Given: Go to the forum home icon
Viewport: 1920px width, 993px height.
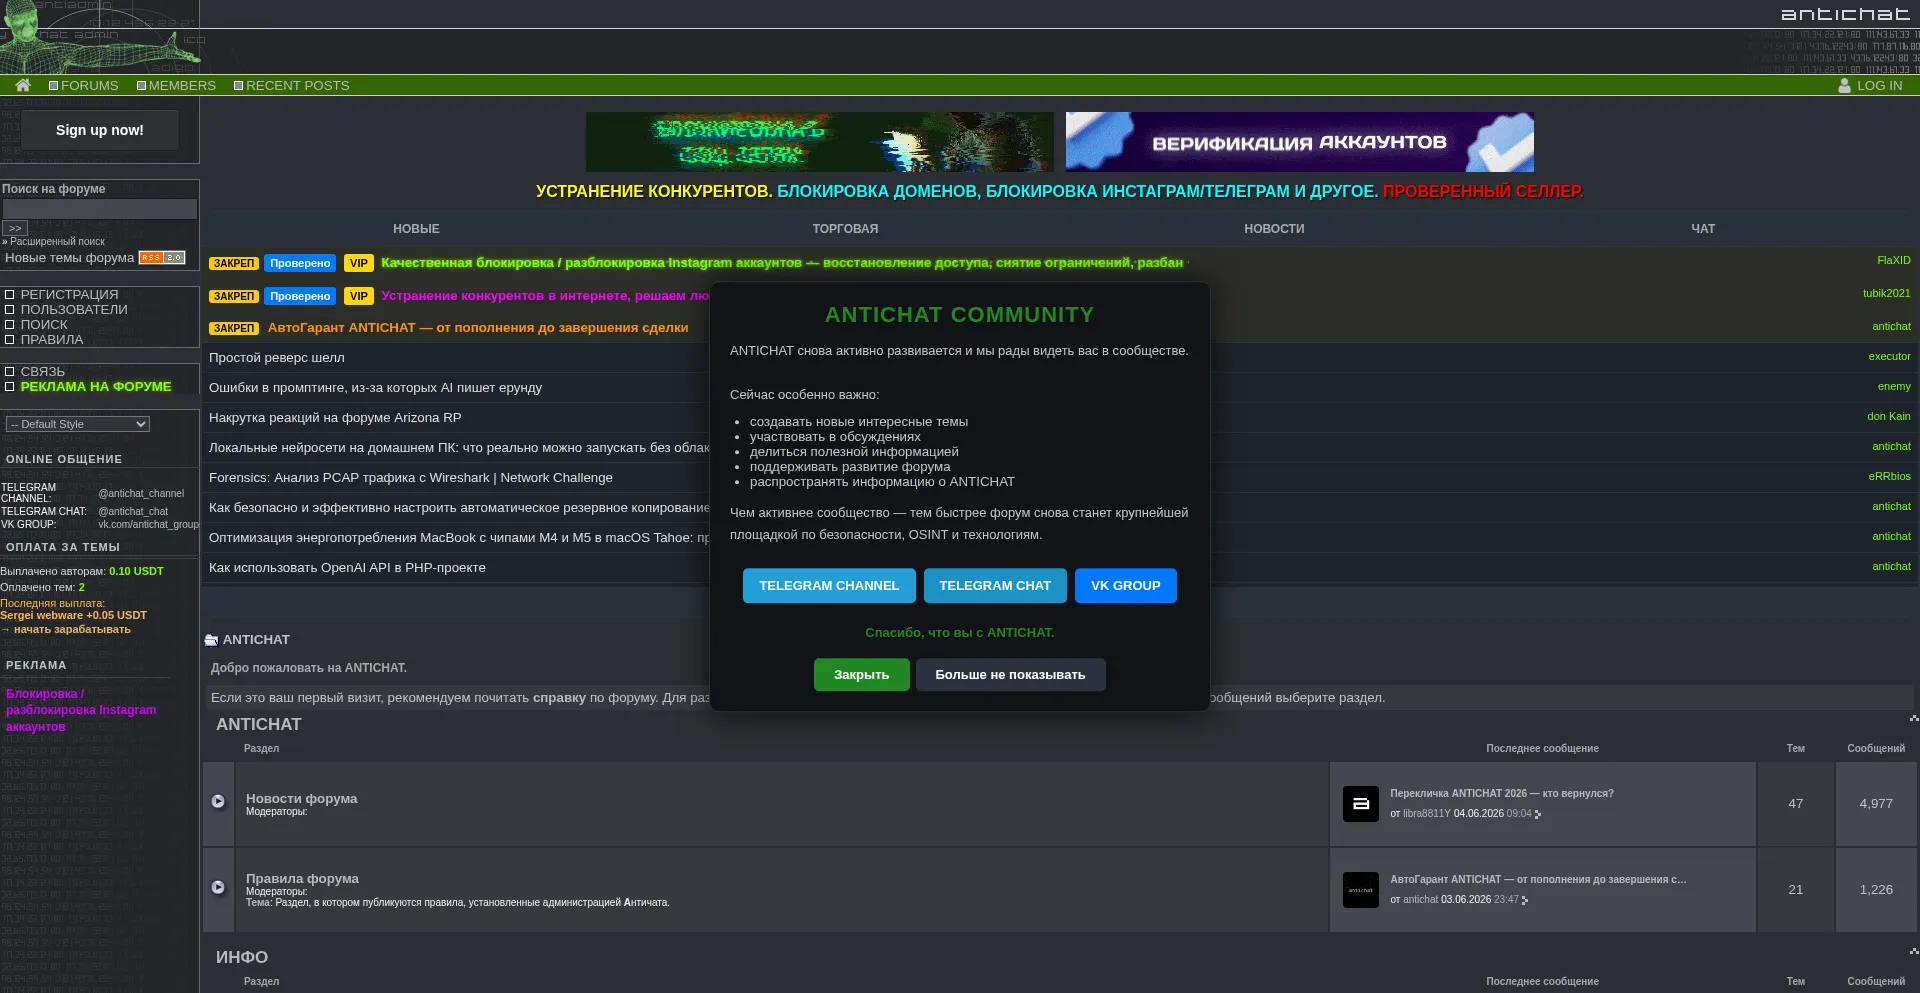Looking at the screenshot, I should click(23, 85).
